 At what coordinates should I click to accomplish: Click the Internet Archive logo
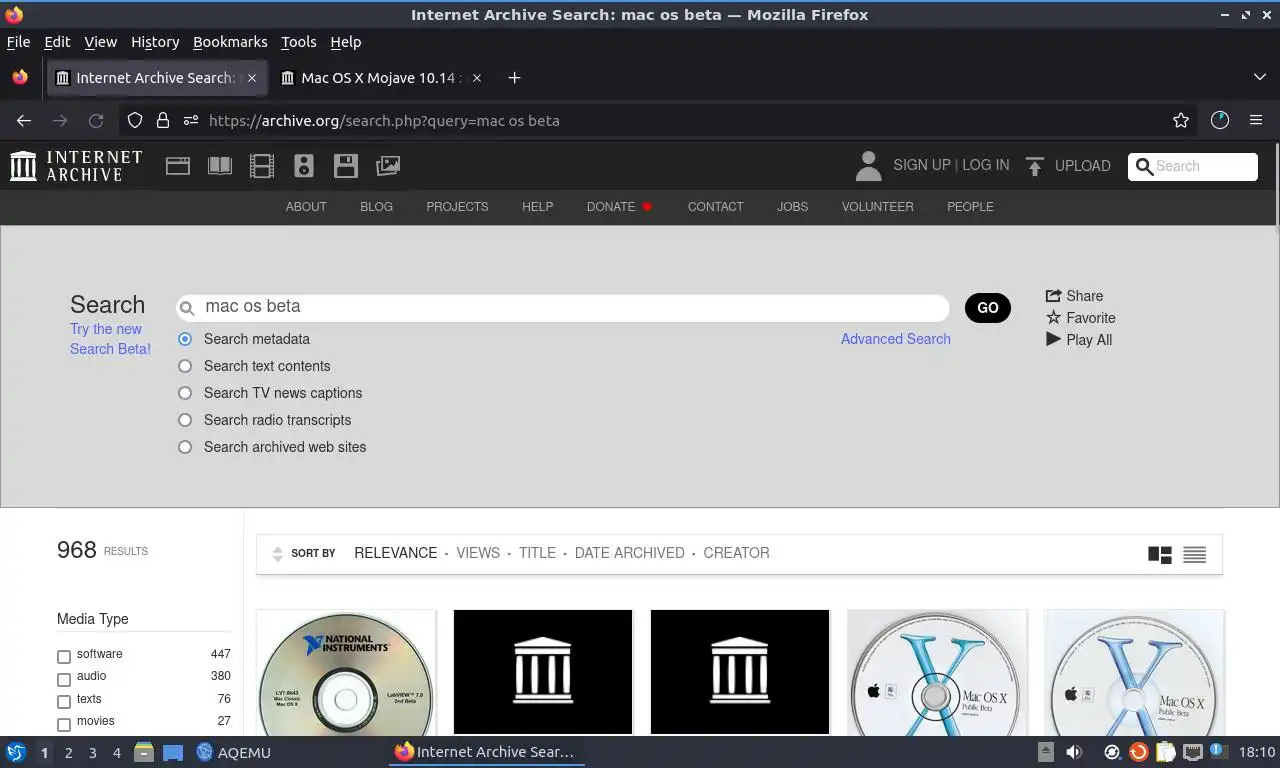click(76, 166)
